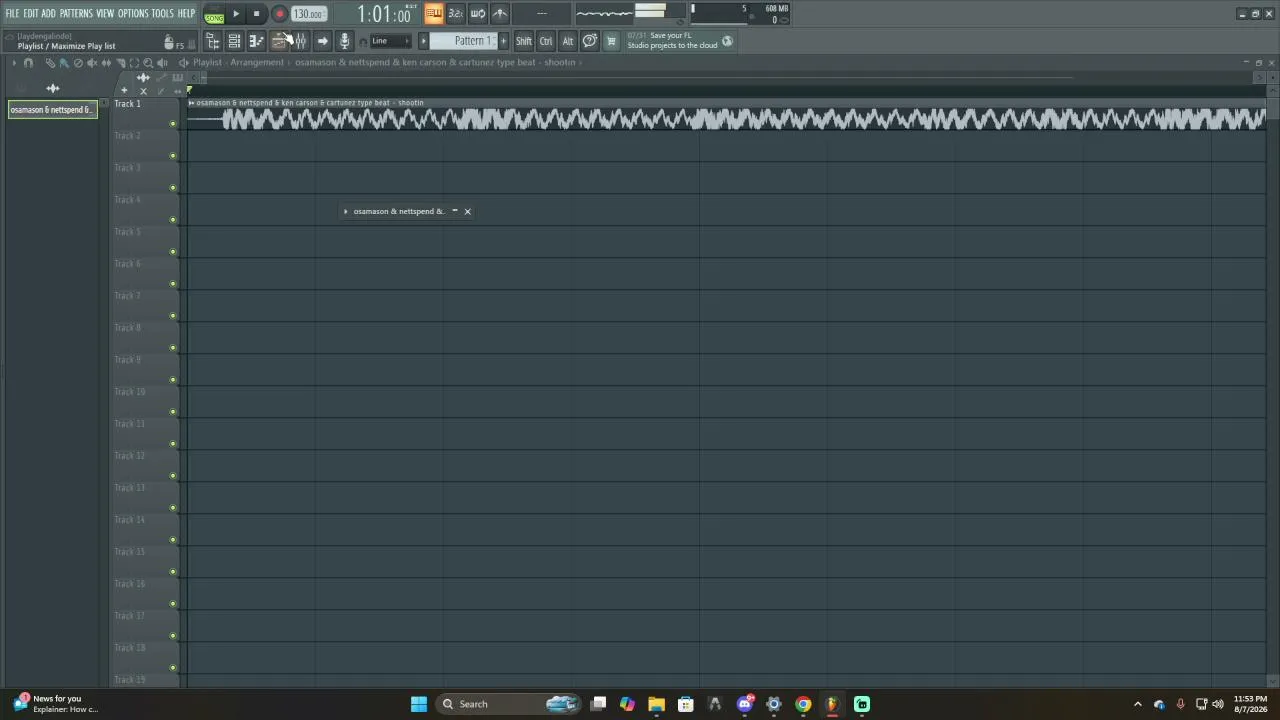Image resolution: width=1280 pixels, height=720 pixels.
Task: Select the playlist Mute tool
Action: 92,63
